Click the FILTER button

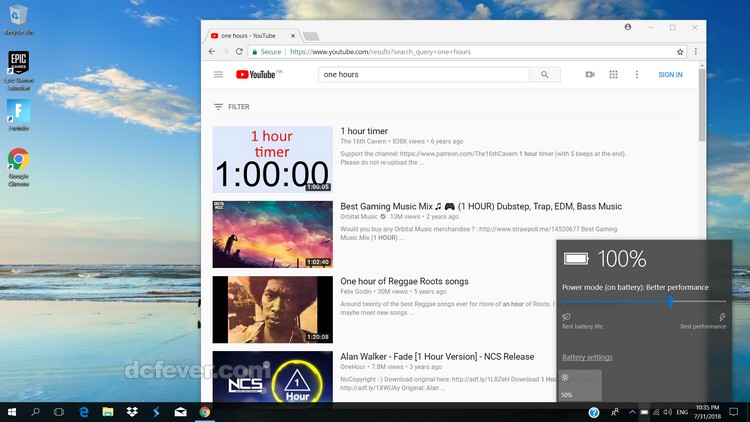[x=232, y=107]
